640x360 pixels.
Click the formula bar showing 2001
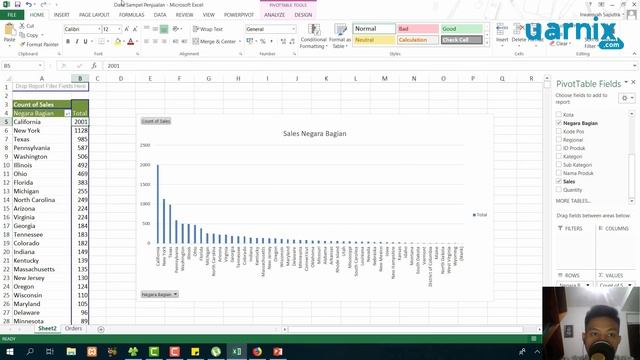(x=369, y=66)
